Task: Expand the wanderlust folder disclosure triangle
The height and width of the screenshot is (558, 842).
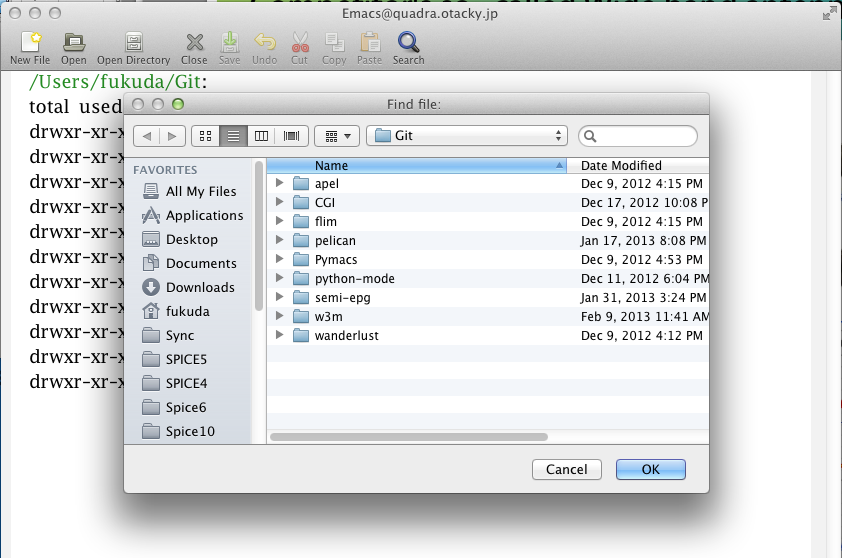Action: (x=279, y=335)
